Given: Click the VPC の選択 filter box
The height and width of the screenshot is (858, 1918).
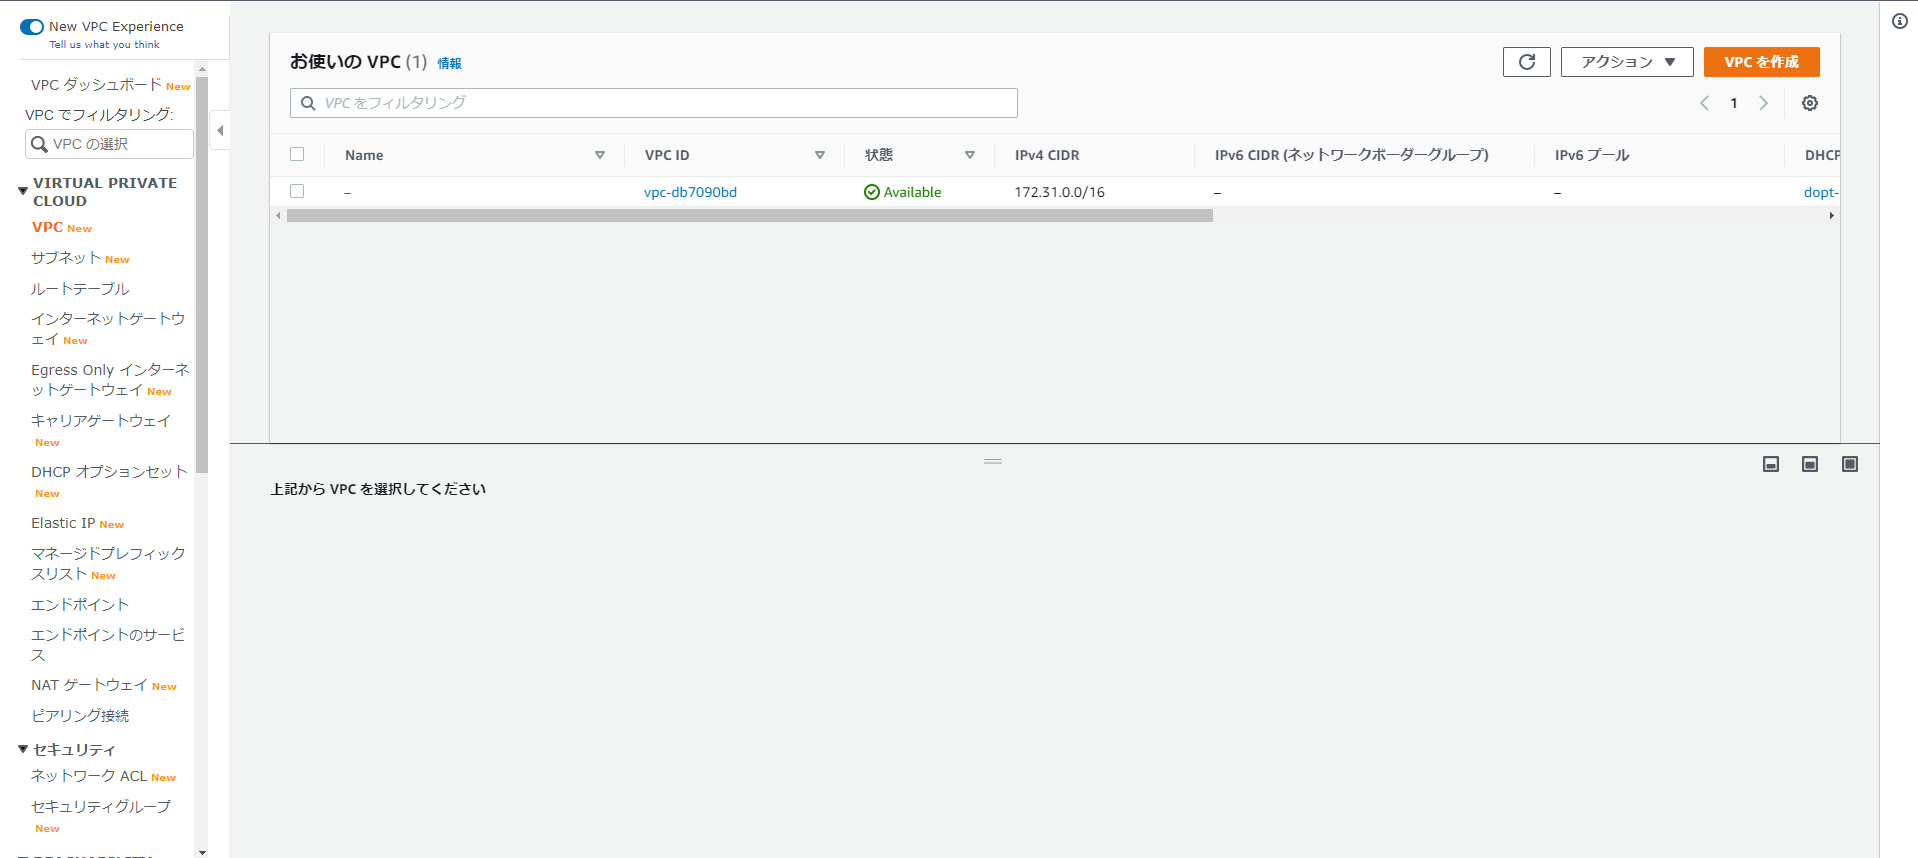Looking at the screenshot, I should pos(109,144).
